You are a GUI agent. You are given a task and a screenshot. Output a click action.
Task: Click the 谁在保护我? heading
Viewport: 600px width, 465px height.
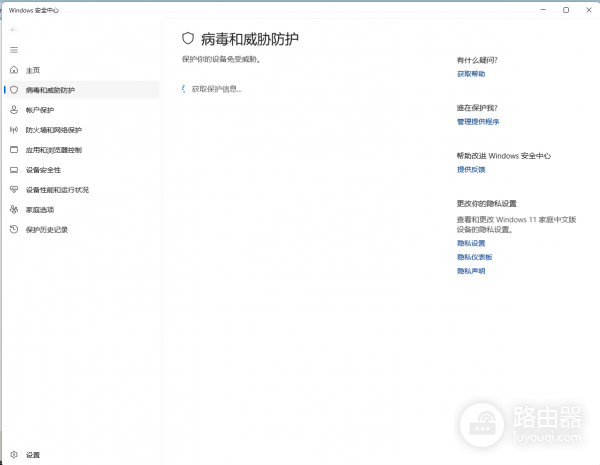pos(477,108)
